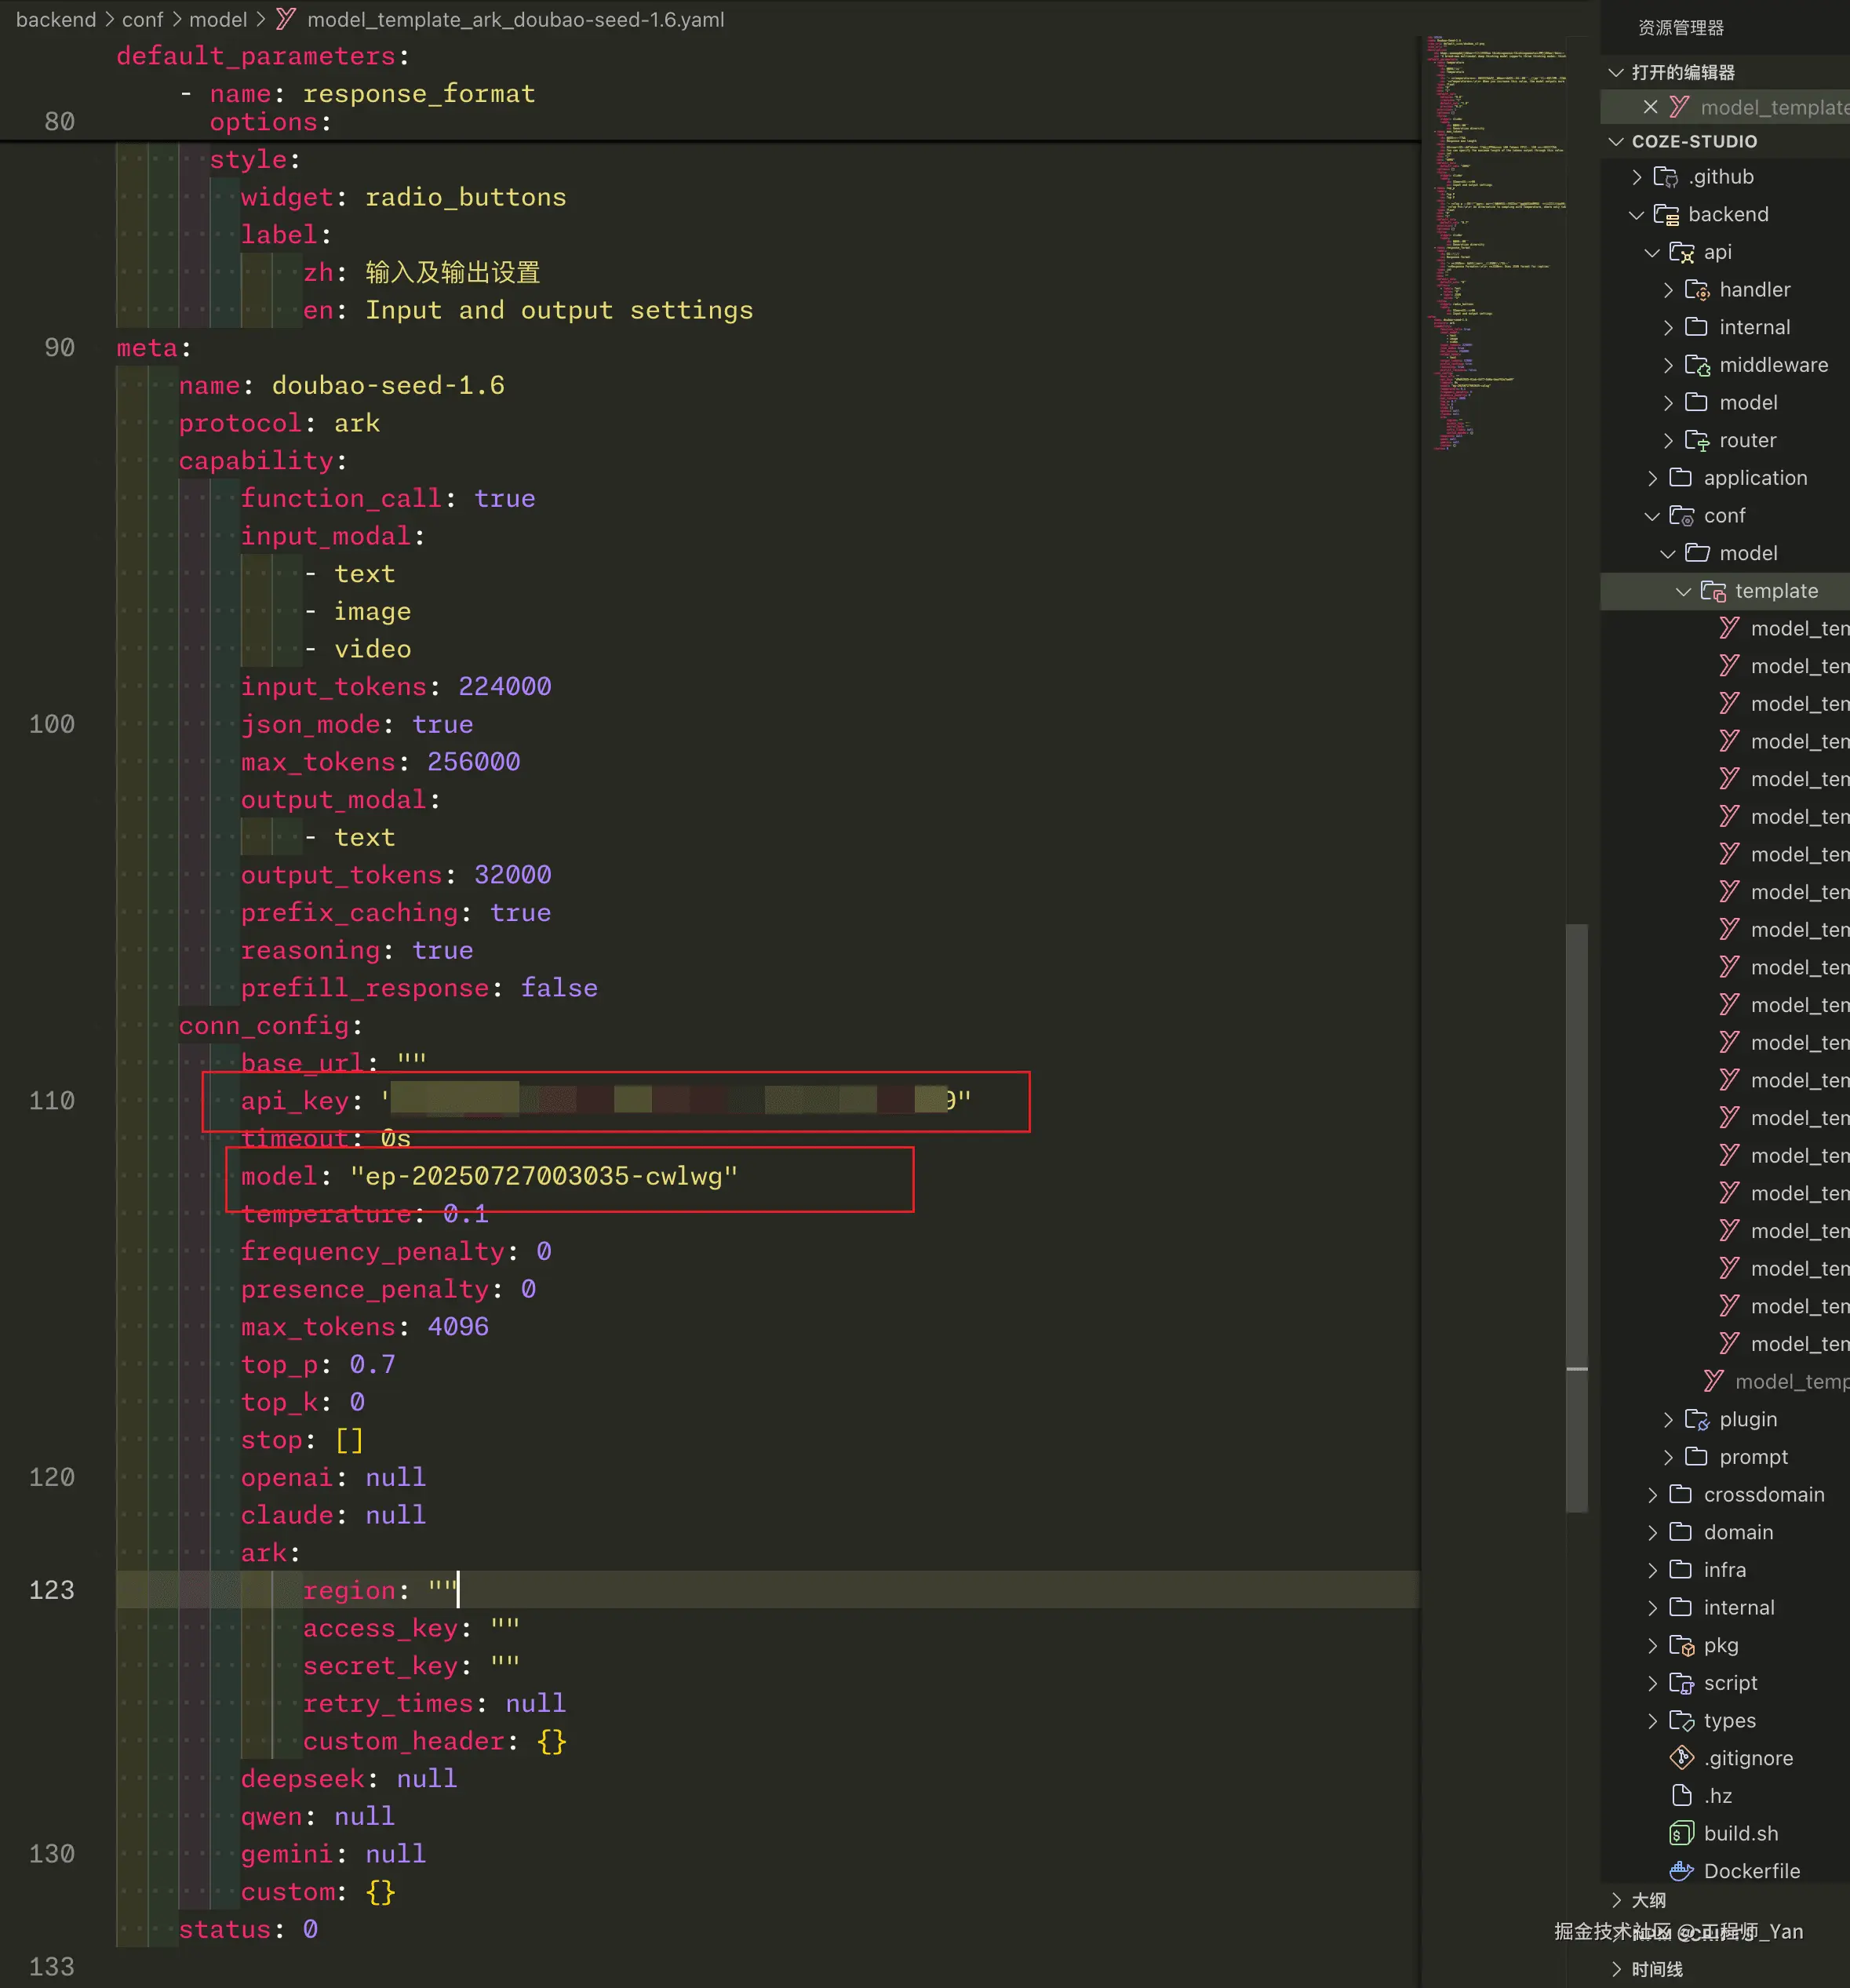Click the Dockerfile whale icon
The image size is (1850, 1988).
[x=1682, y=1871]
